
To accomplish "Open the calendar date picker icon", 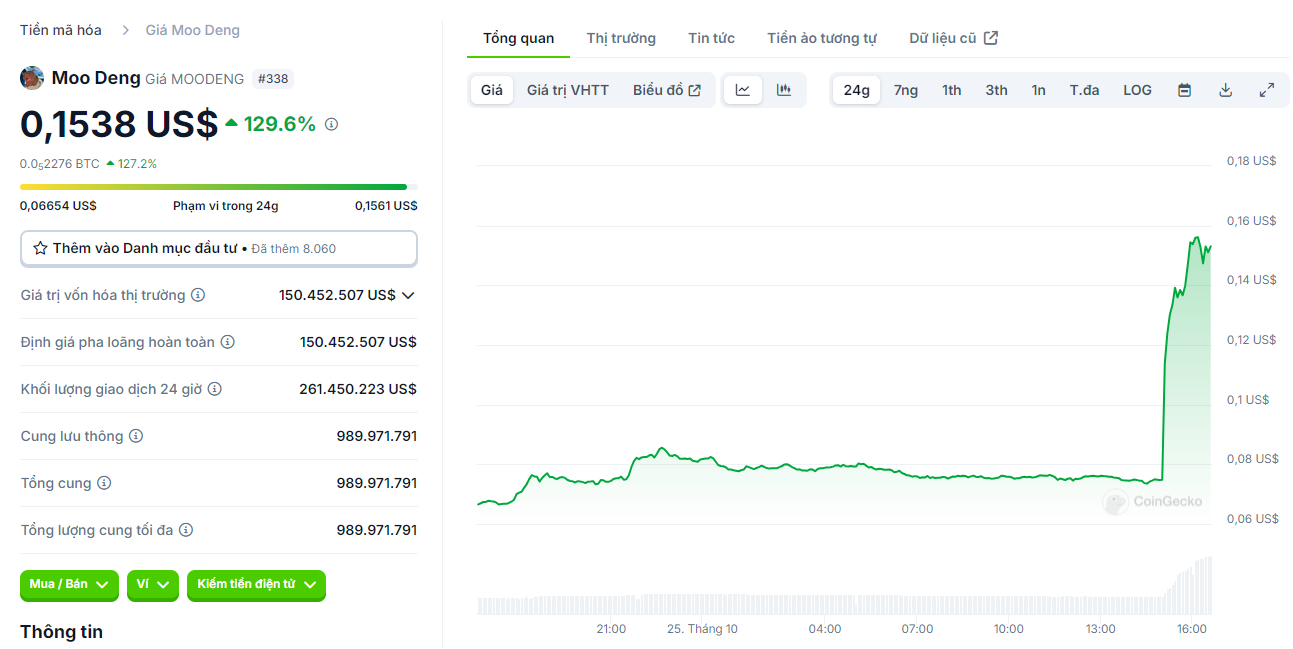I will (1184, 89).
